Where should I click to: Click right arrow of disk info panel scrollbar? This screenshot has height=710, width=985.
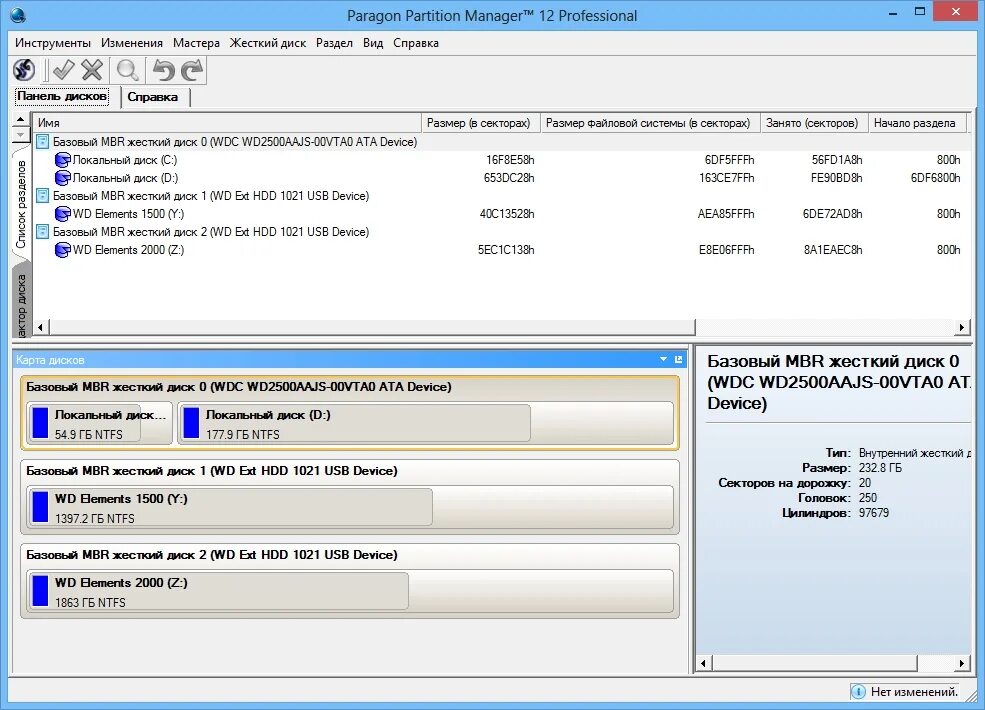[x=962, y=664]
